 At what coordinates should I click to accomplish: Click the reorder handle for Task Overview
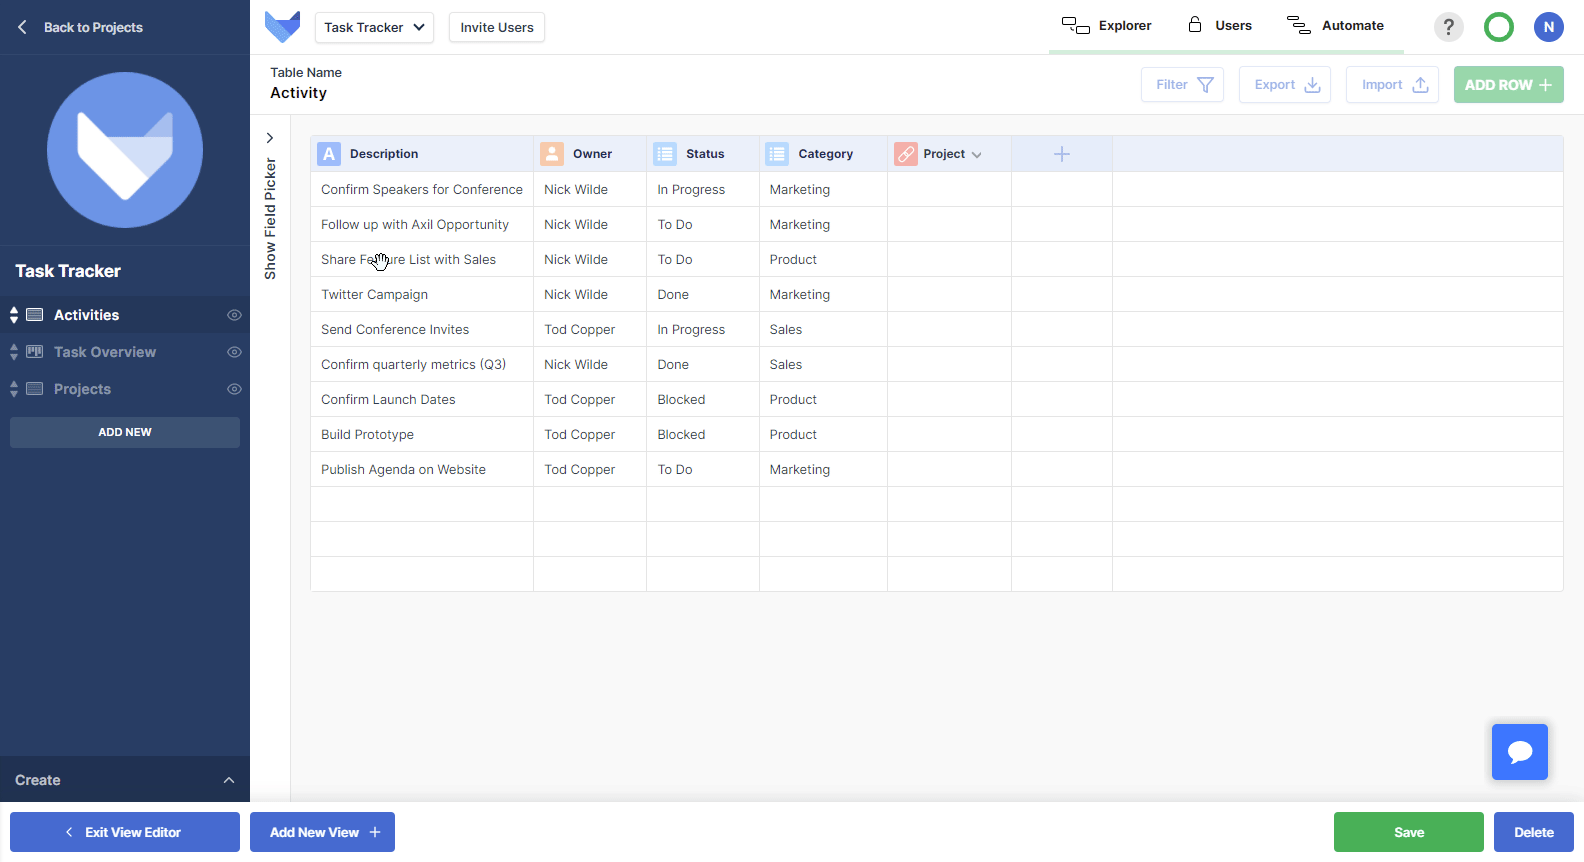pyautogui.click(x=14, y=352)
